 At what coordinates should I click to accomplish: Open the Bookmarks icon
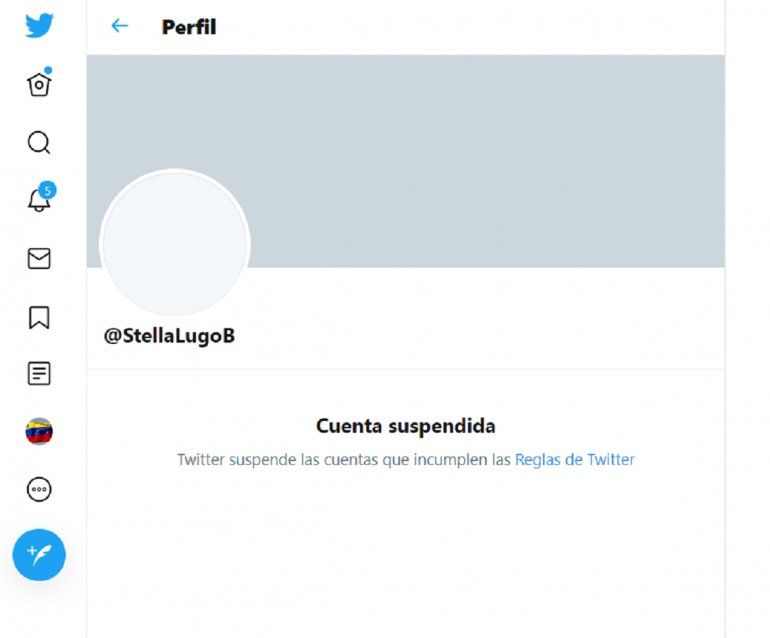coord(39,317)
